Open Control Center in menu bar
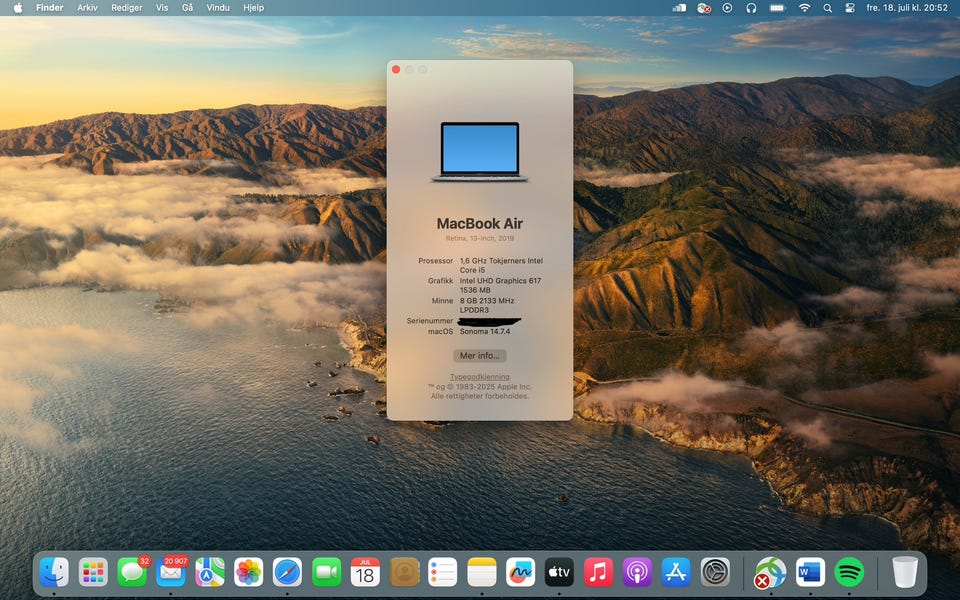The width and height of the screenshot is (960, 600). coord(850,8)
